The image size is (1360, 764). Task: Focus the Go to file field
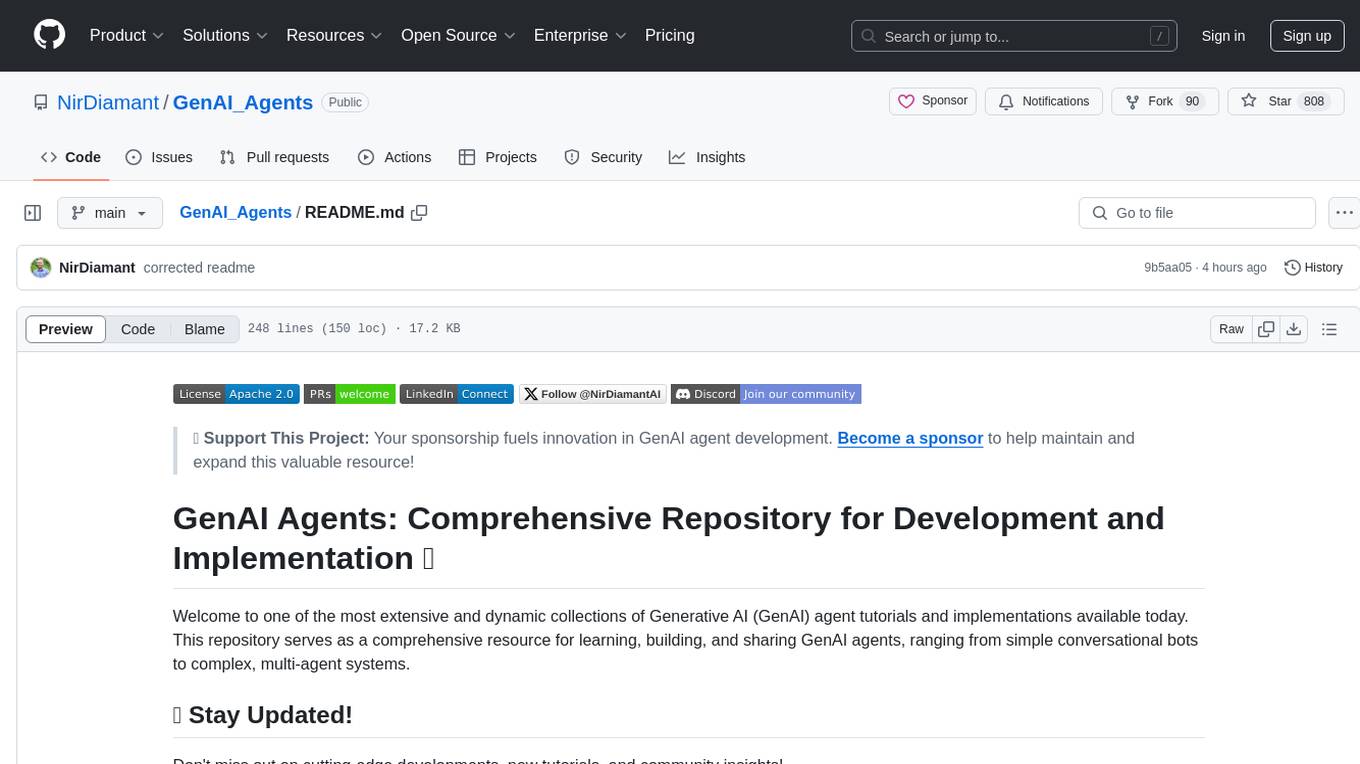(1197, 213)
